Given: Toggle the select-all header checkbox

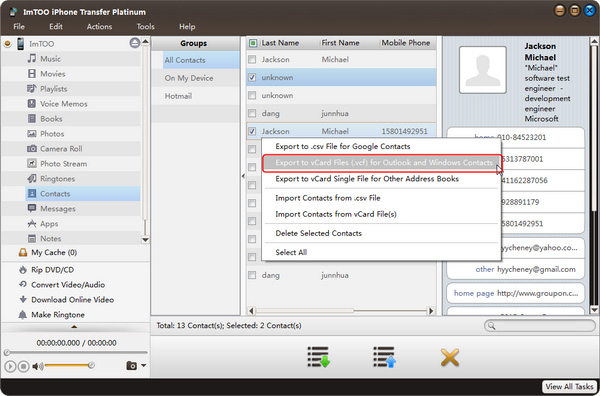Looking at the screenshot, I should [x=253, y=43].
